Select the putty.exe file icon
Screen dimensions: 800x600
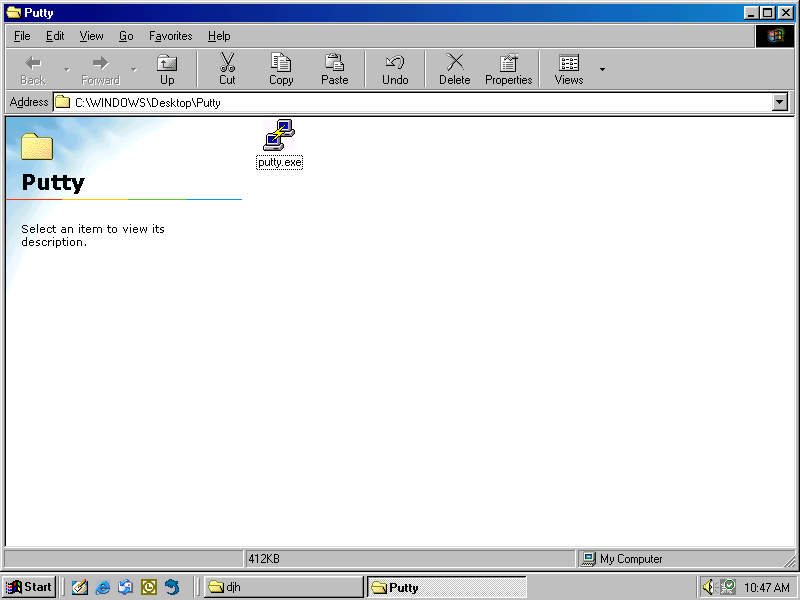click(279, 135)
